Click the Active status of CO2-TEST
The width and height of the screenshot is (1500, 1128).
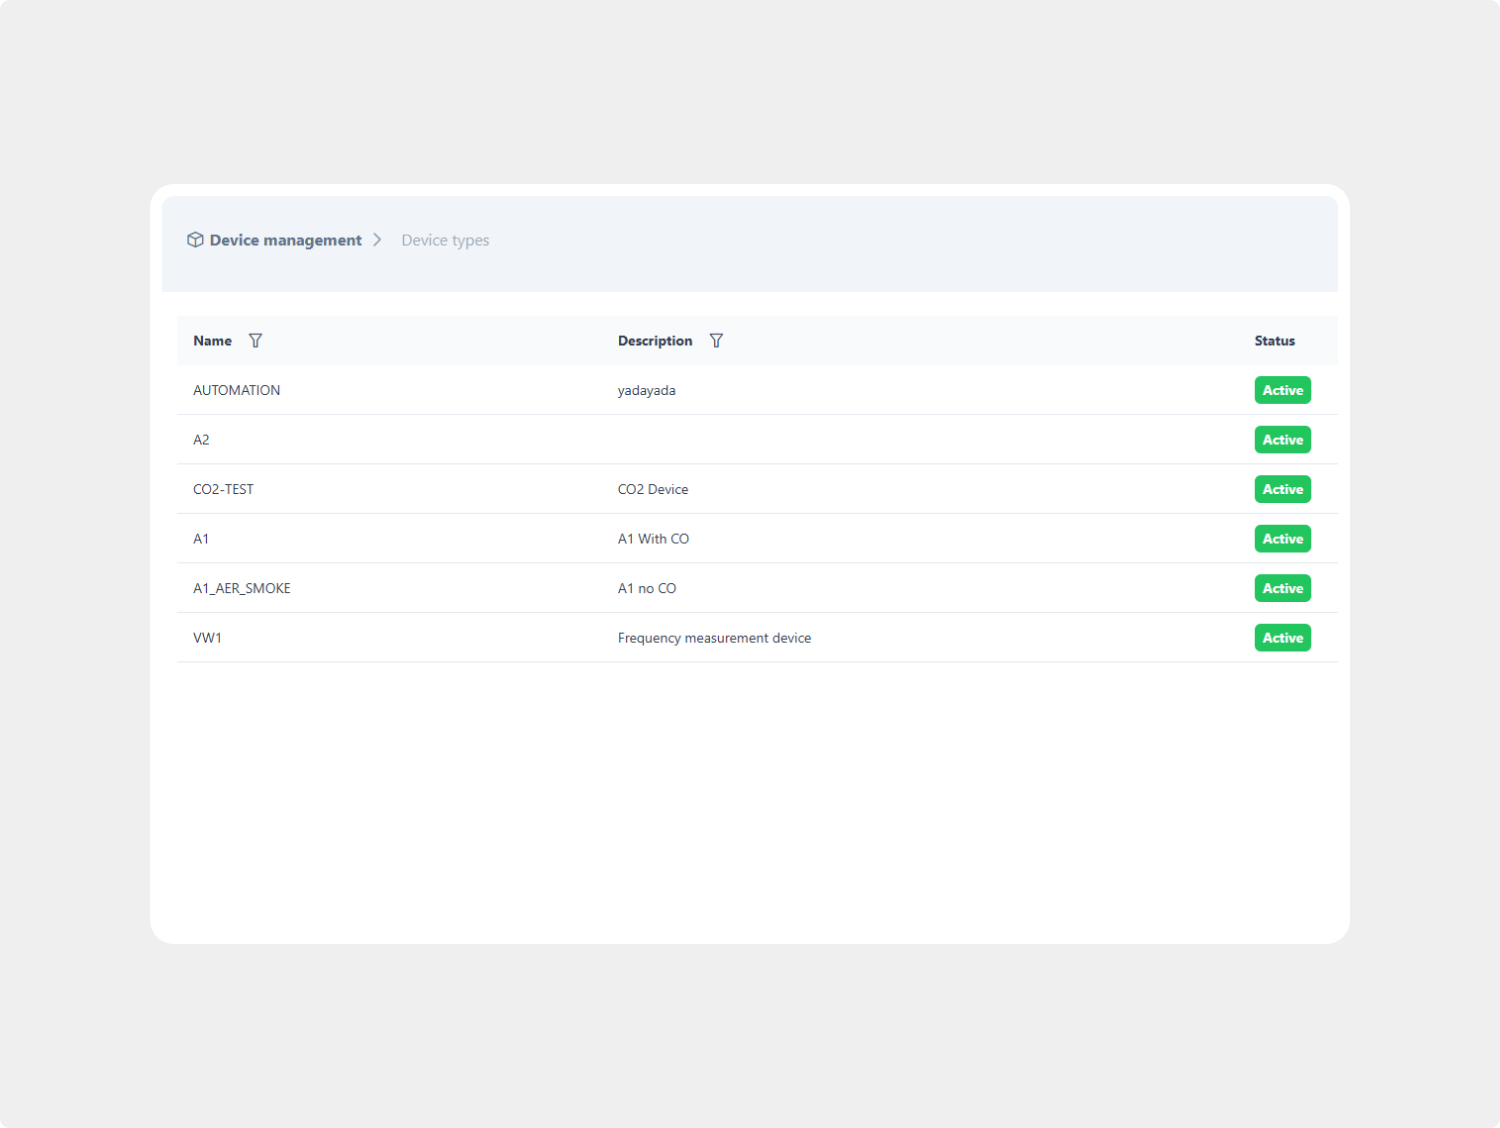(x=1282, y=489)
